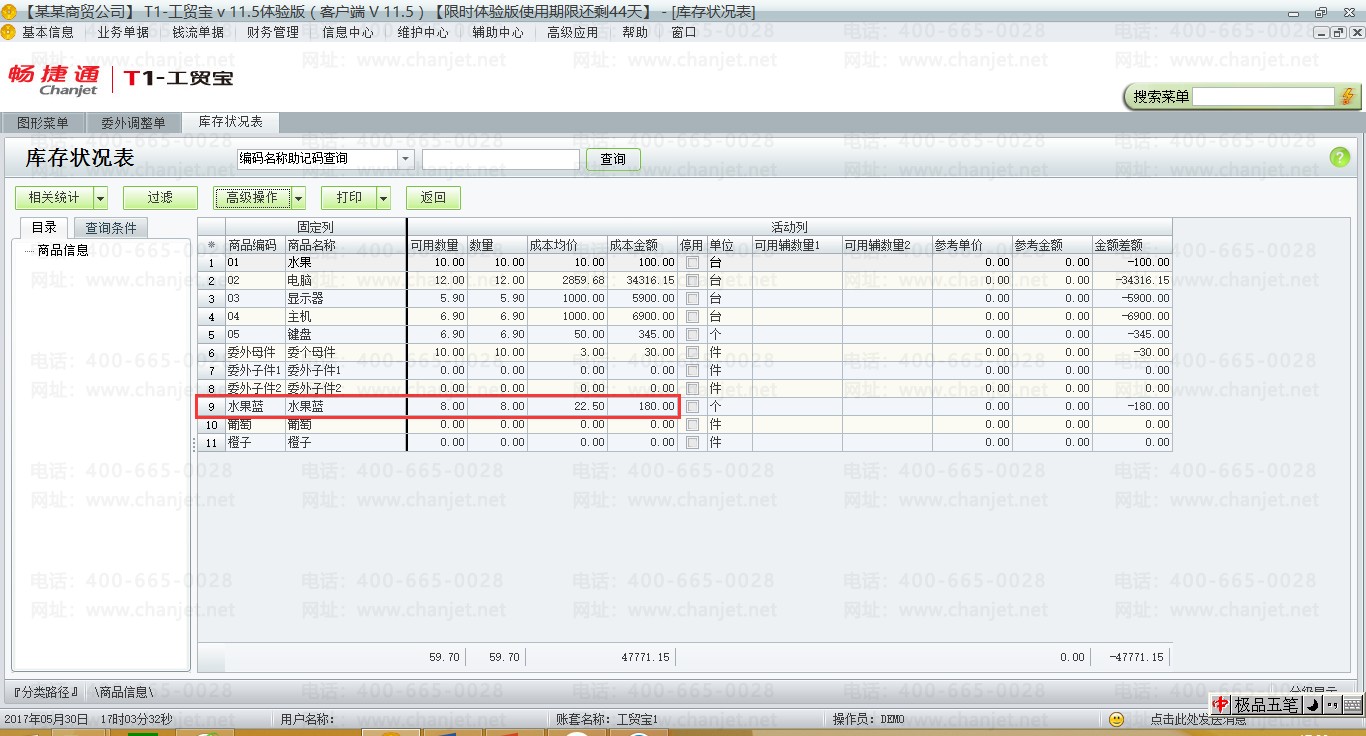The image size is (1366, 736).
Task: Toggle 停用 checkbox for 水果蓝 row
Action: pos(692,406)
